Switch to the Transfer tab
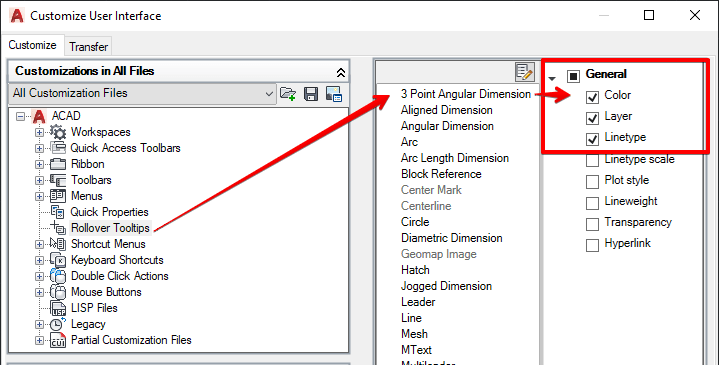Viewport: 719px width, 365px height. coord(88,47)
